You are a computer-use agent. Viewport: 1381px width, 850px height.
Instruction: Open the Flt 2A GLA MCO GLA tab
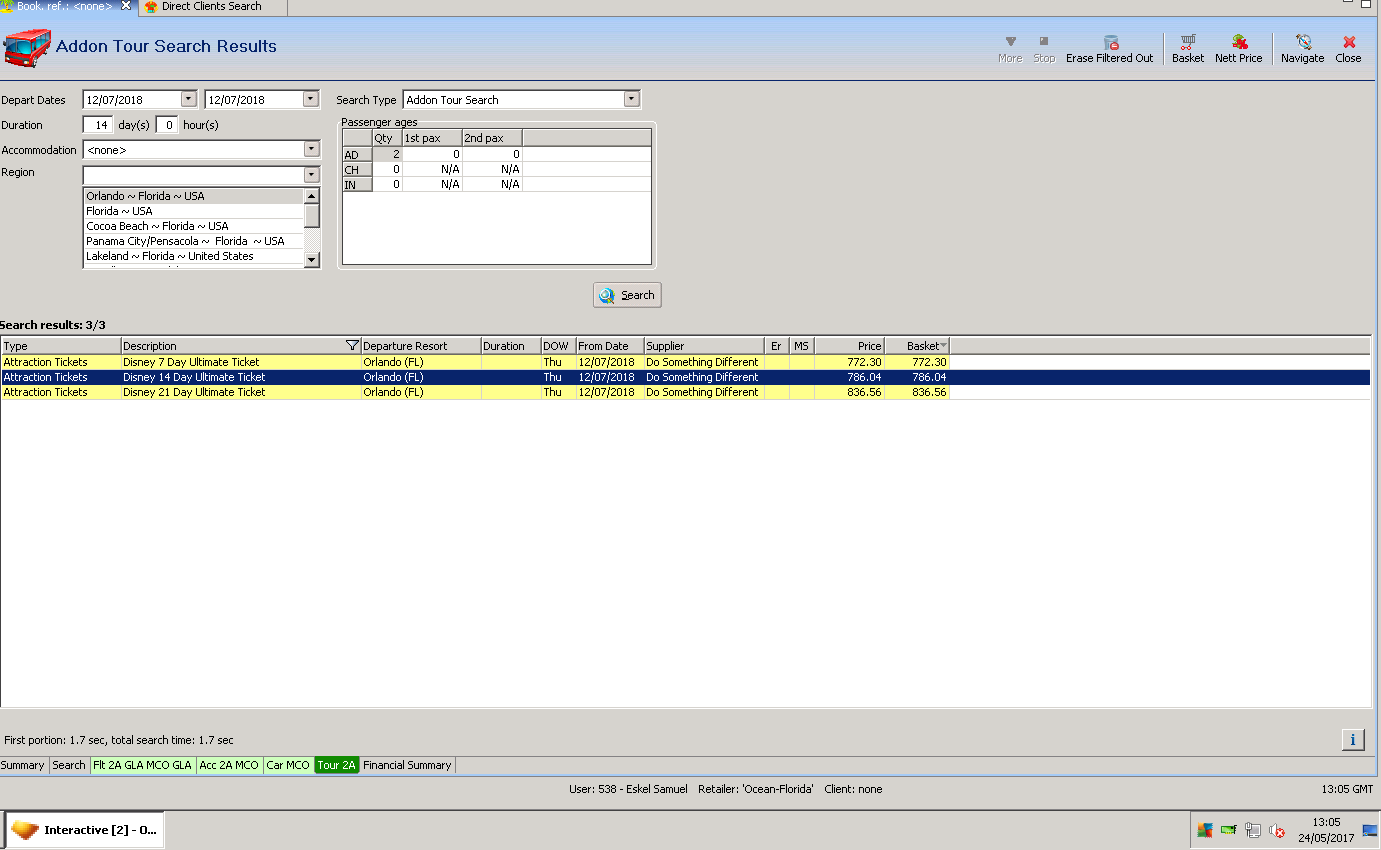142,765
